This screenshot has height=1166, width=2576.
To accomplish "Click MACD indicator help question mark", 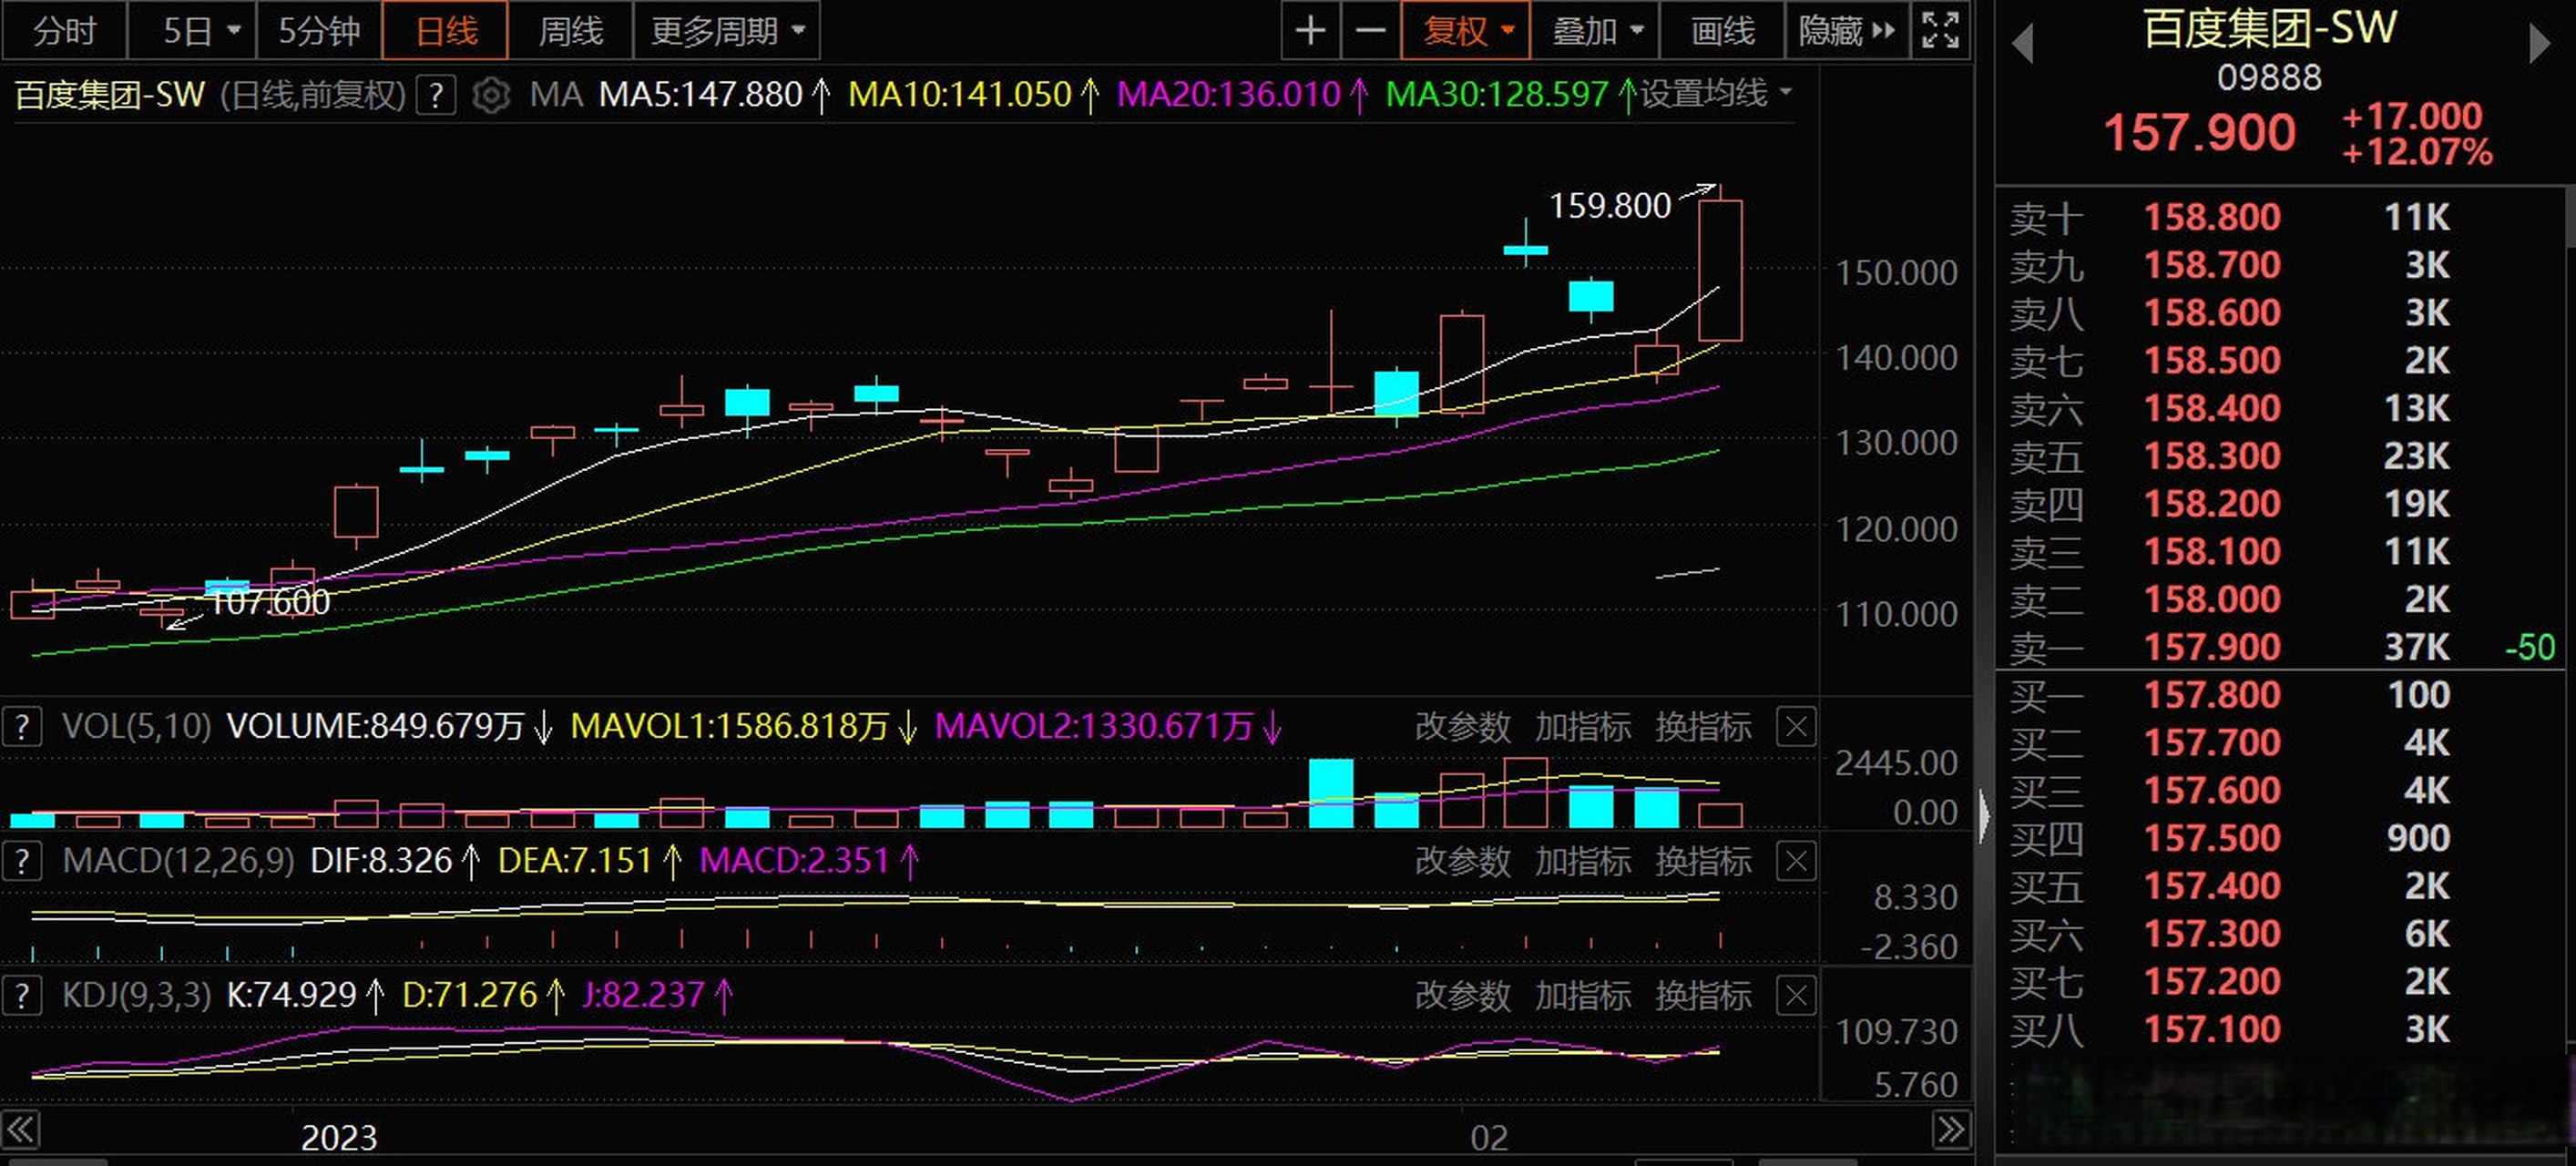I will pos(22,861).
